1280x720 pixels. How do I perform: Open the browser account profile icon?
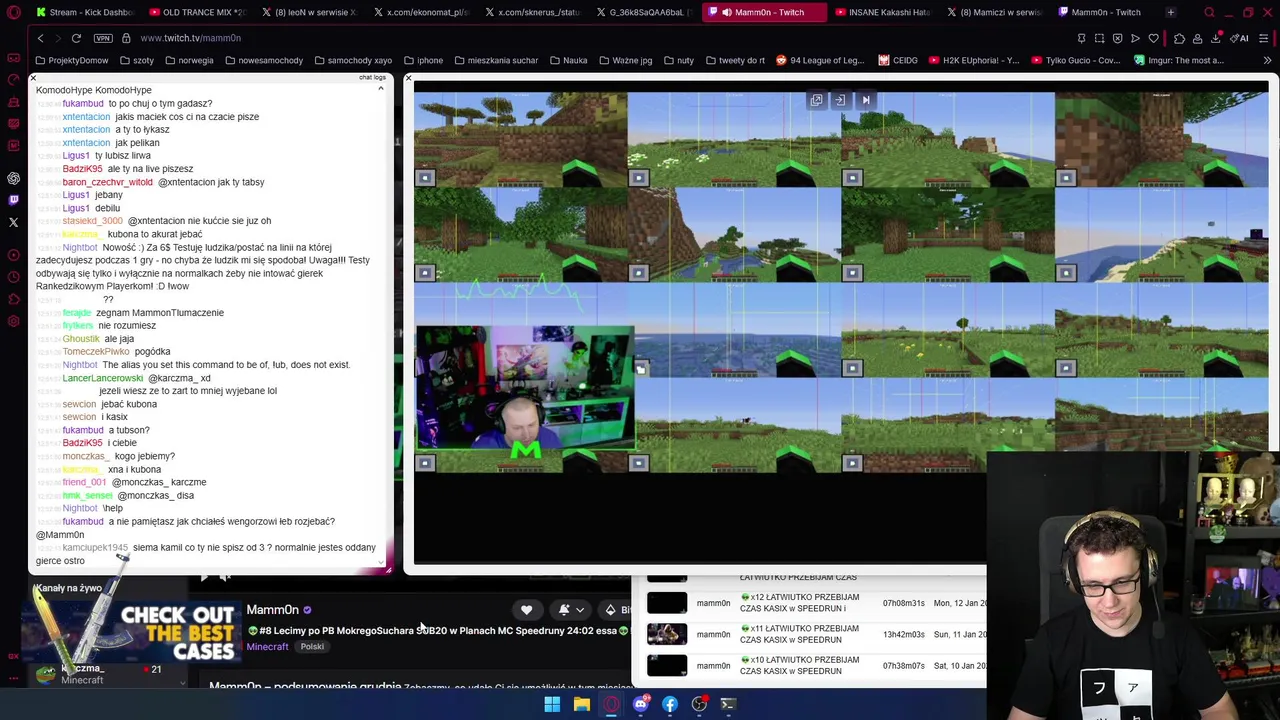1197,38
